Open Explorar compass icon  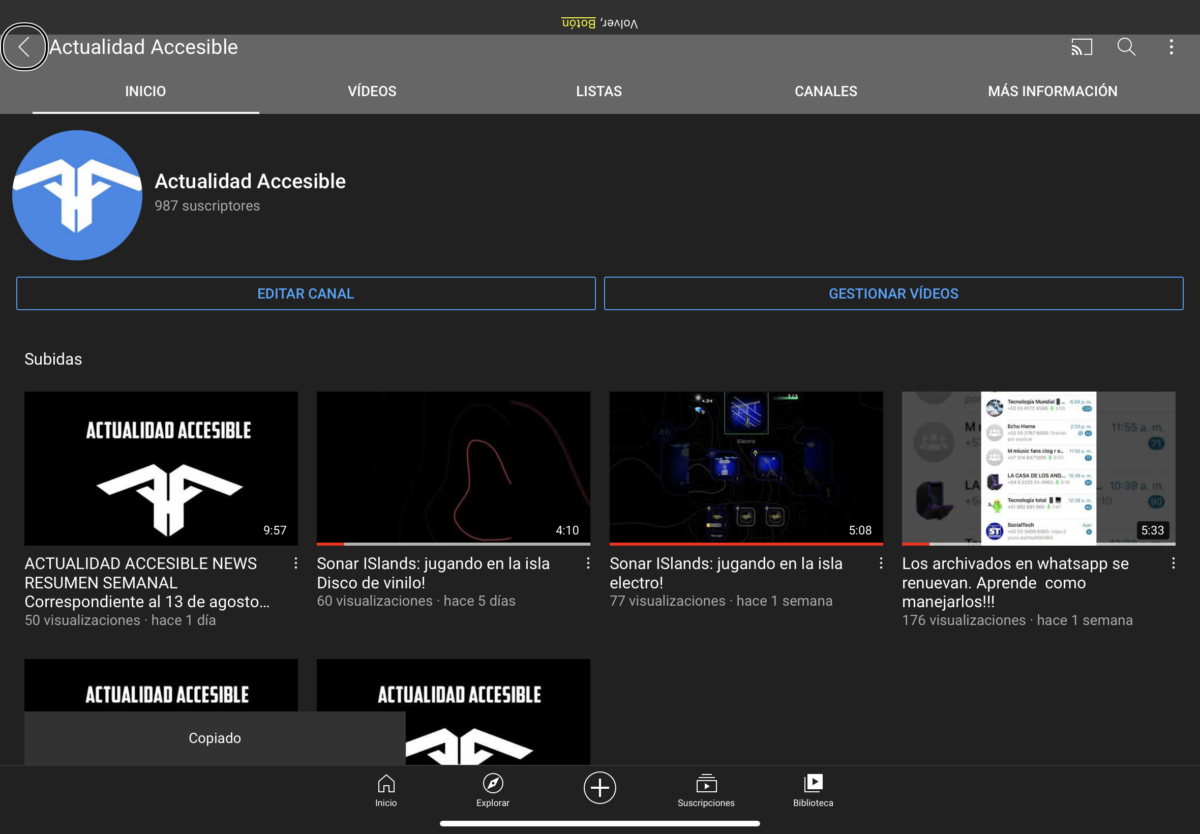click(x=493, y=790)
